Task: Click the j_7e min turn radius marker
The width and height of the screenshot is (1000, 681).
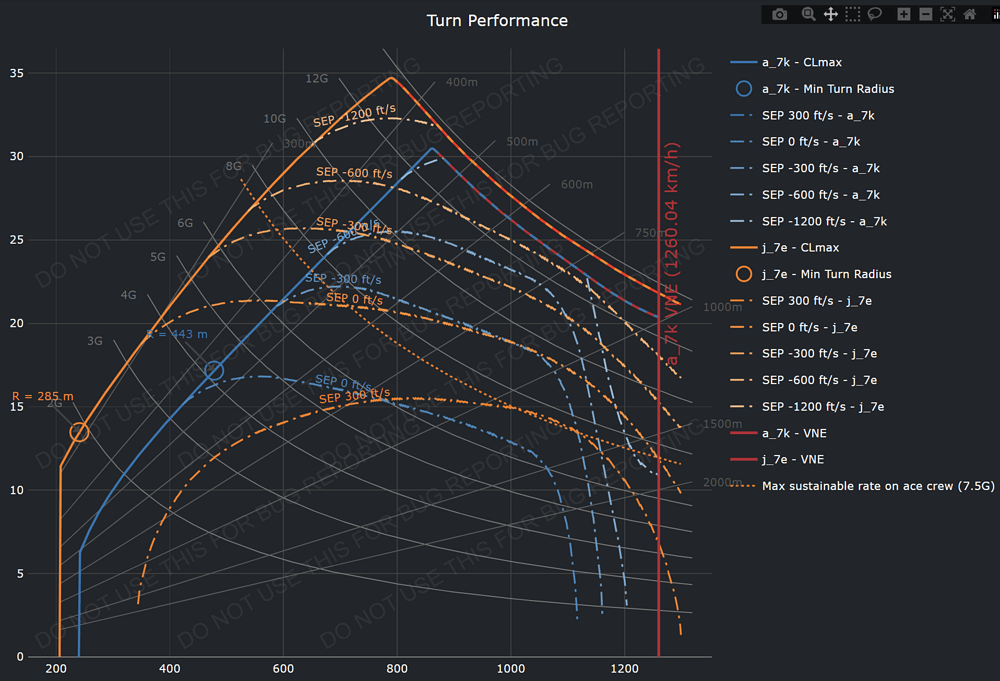Action: point(79,432)
